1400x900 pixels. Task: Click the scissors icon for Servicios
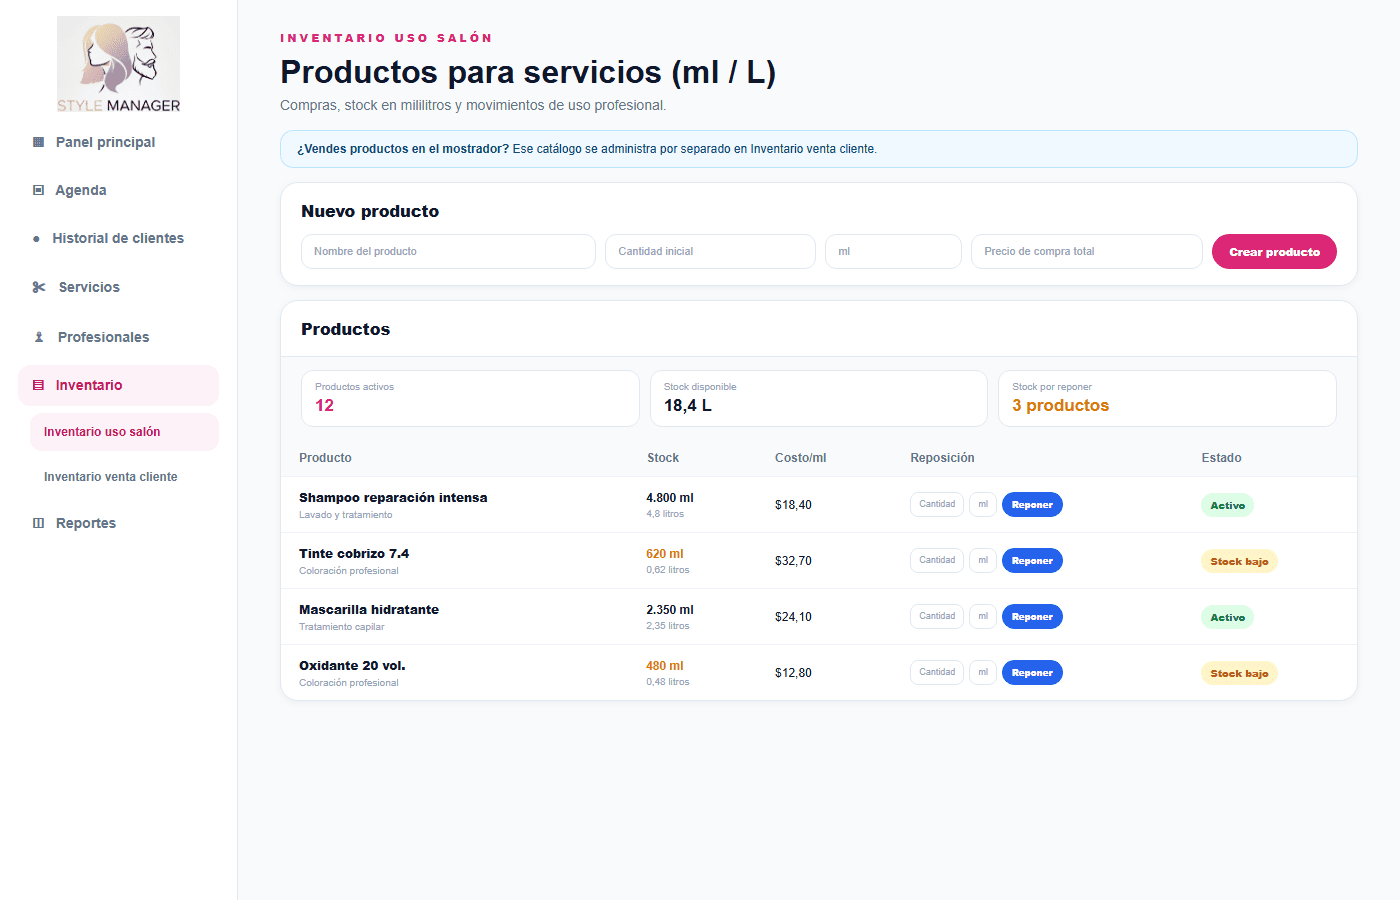pos(39,287)
